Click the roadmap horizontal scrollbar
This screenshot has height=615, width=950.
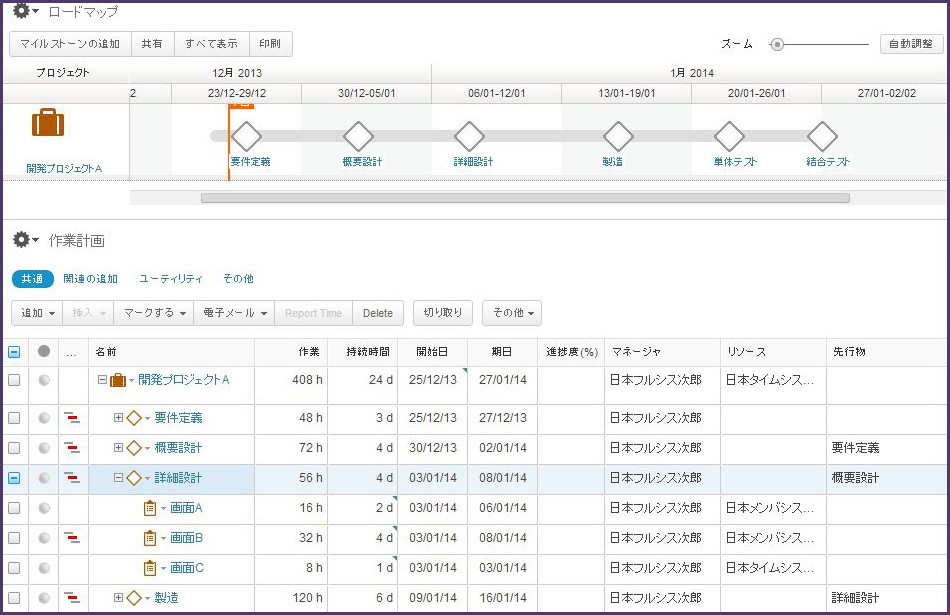point(525,198)
